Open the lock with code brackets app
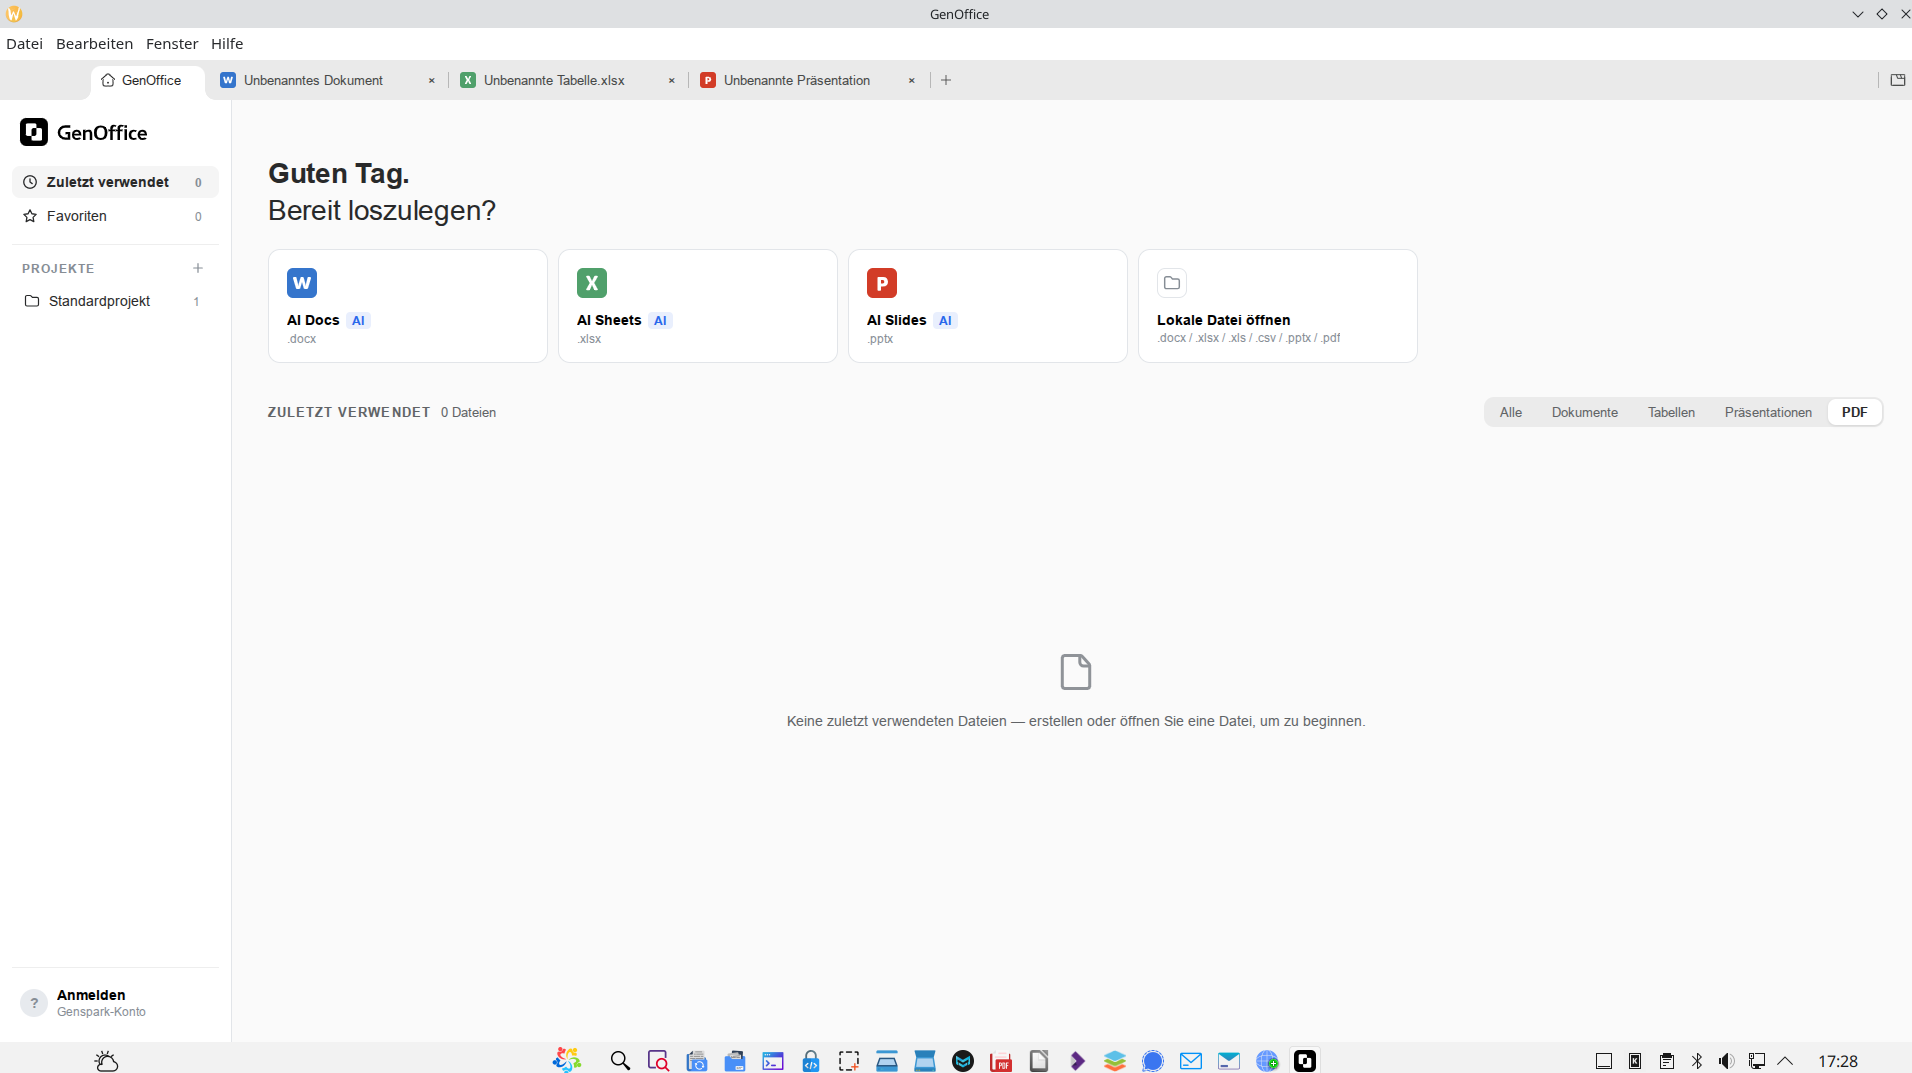The image size is (1912, 1073). pyautogui.click(x=811, y=1061)
